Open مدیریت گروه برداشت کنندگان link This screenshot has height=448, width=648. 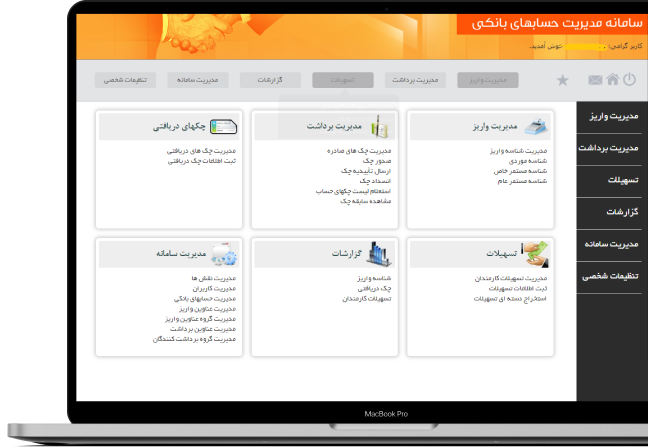pyautogui.click(x=194, y=339)
